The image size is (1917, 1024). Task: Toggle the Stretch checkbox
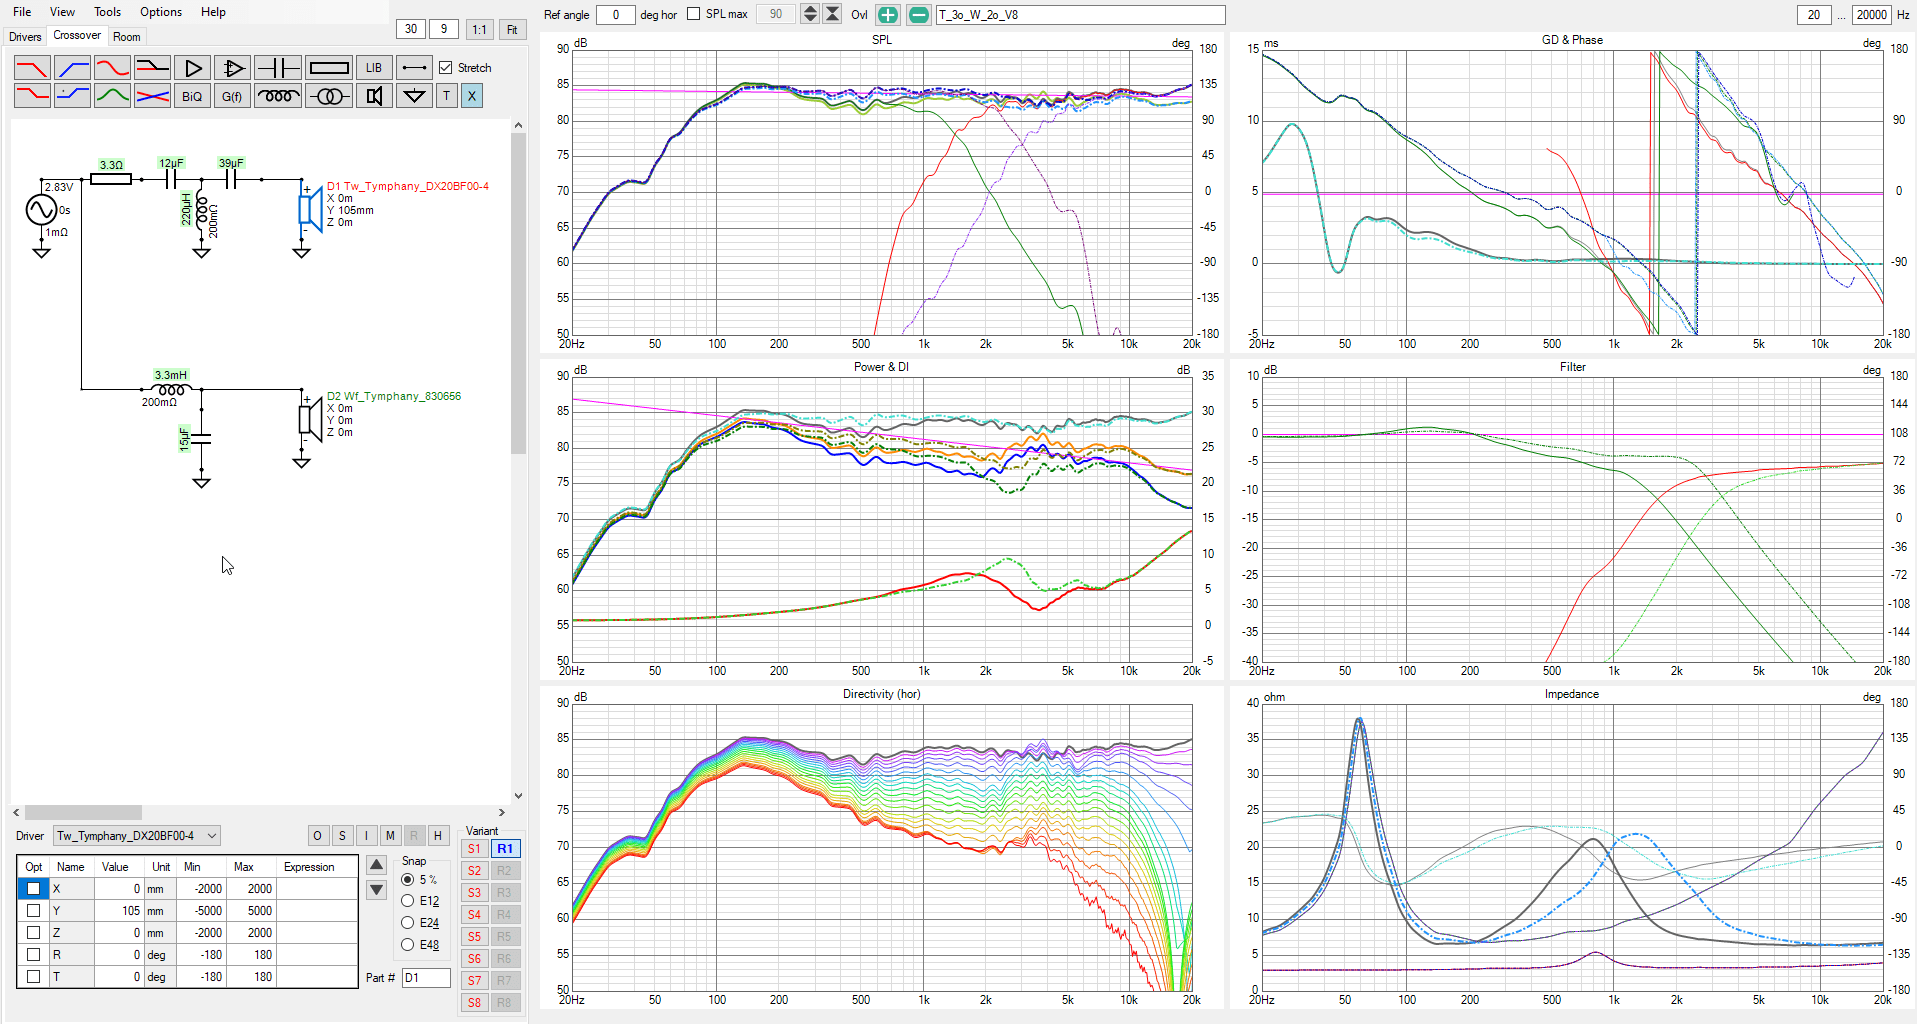point(446,68)
